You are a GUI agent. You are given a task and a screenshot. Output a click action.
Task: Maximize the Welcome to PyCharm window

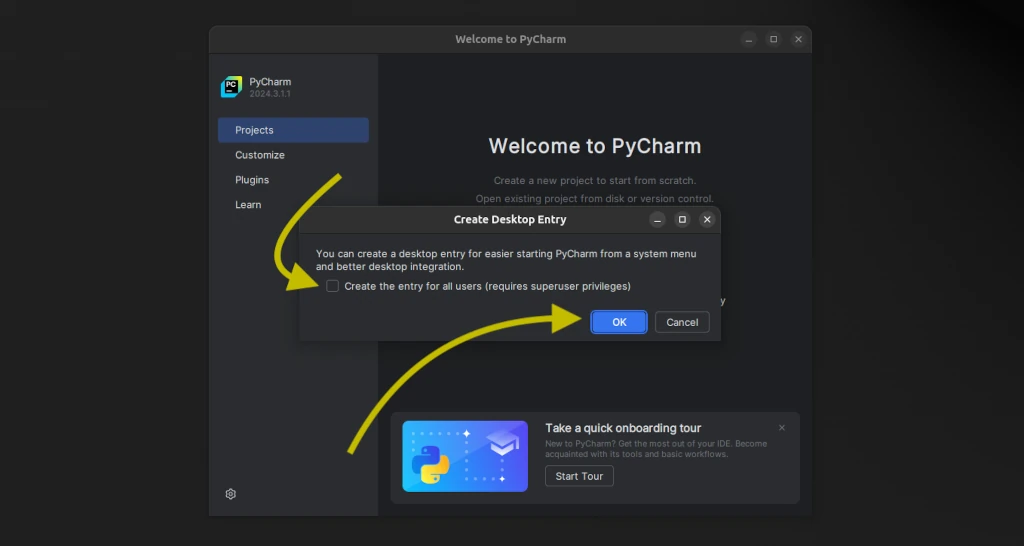click(773, 39)
